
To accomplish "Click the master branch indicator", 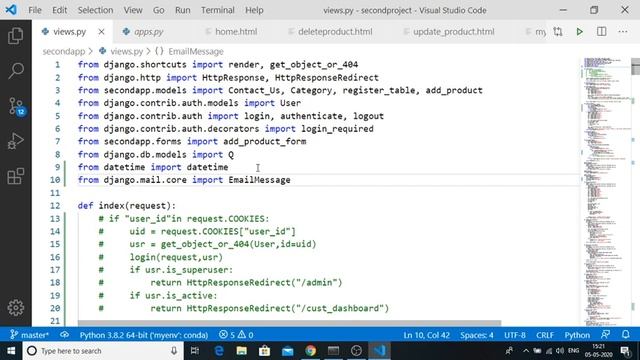I will coord(29,335).
